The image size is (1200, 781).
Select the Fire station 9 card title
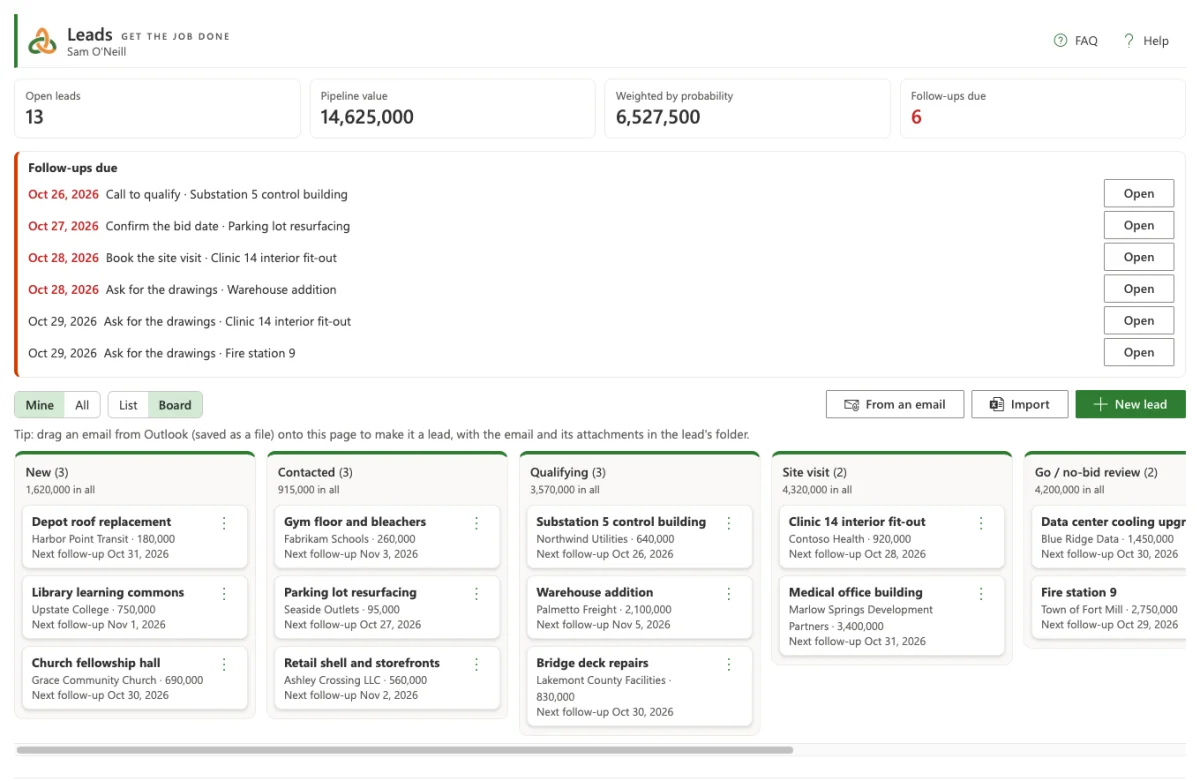click(x=1079, y=593)
